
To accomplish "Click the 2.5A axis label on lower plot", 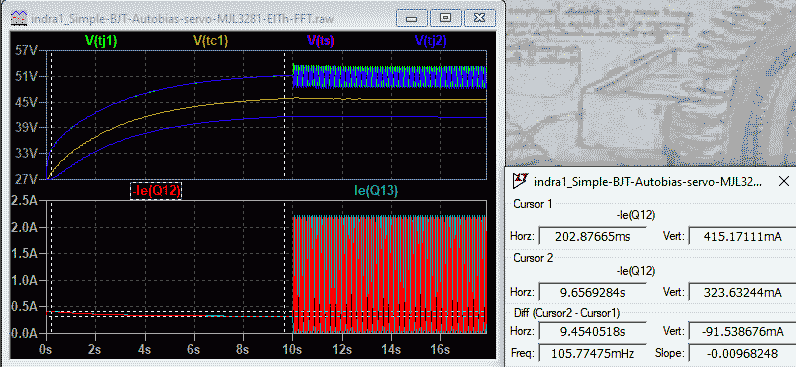I will click(x=24, y=201).
